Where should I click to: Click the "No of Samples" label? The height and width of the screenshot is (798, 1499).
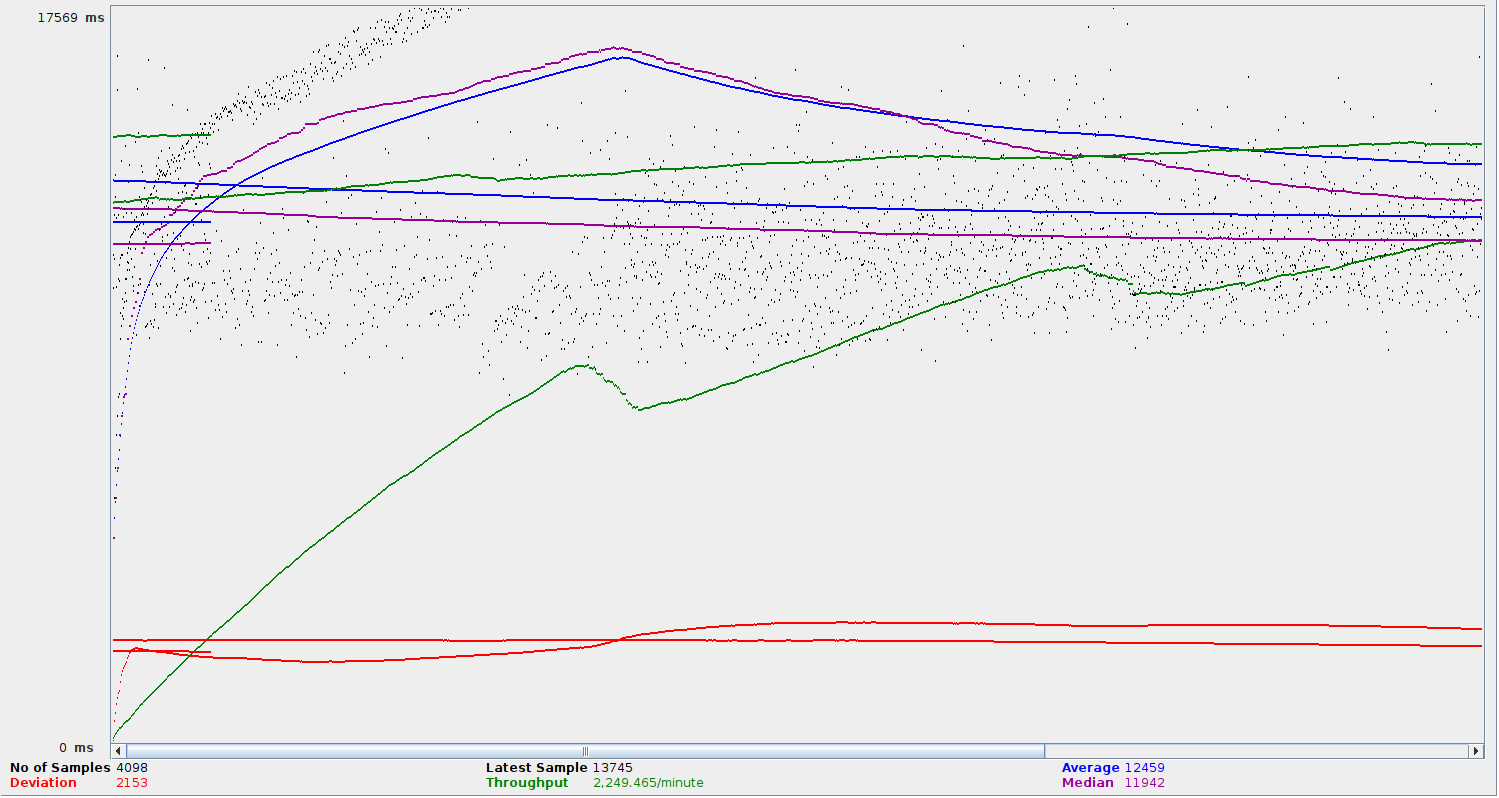[x=60, y=768]
